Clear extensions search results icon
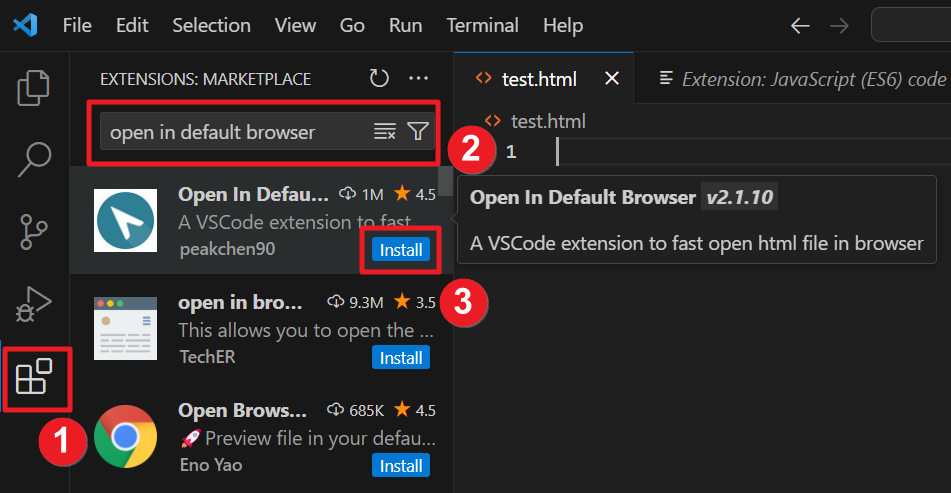The image size is (951, 493). point(385,131)
